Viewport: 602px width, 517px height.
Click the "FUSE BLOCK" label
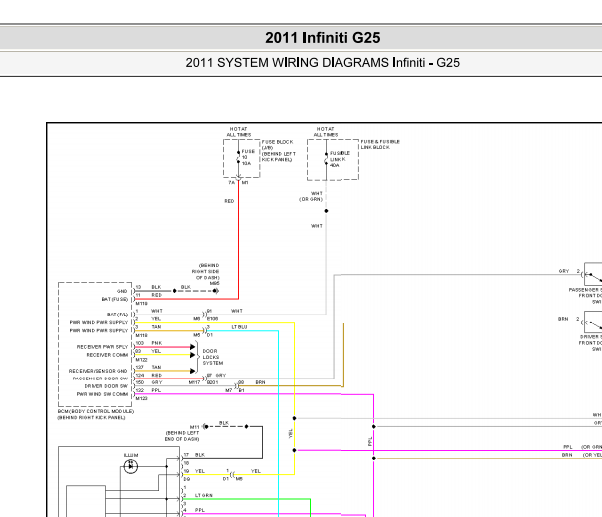tap(278, 142)
